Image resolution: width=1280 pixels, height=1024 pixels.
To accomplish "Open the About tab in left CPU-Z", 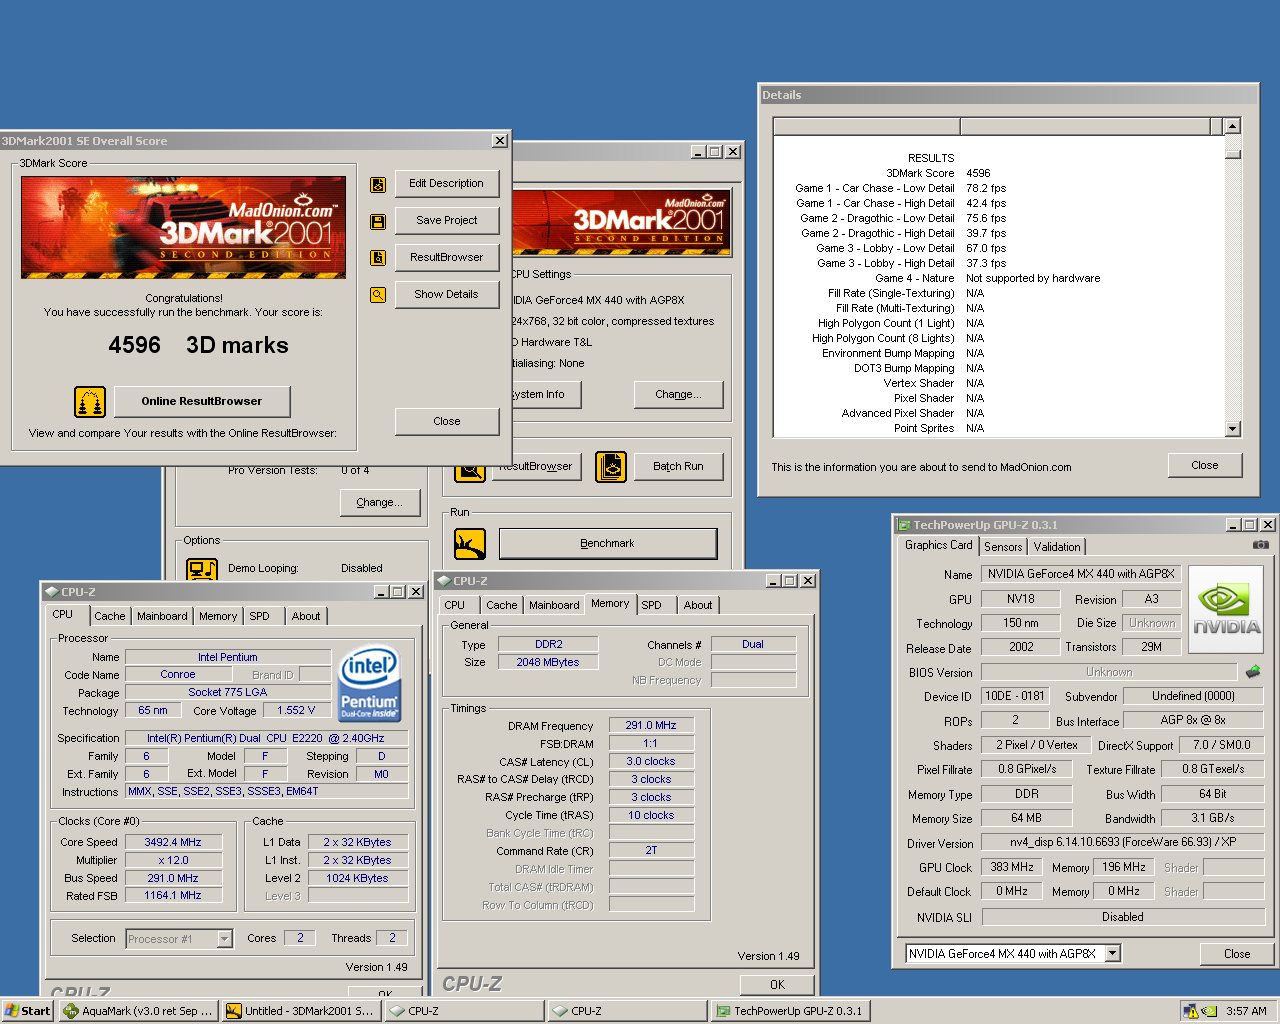I will (306, 617).
